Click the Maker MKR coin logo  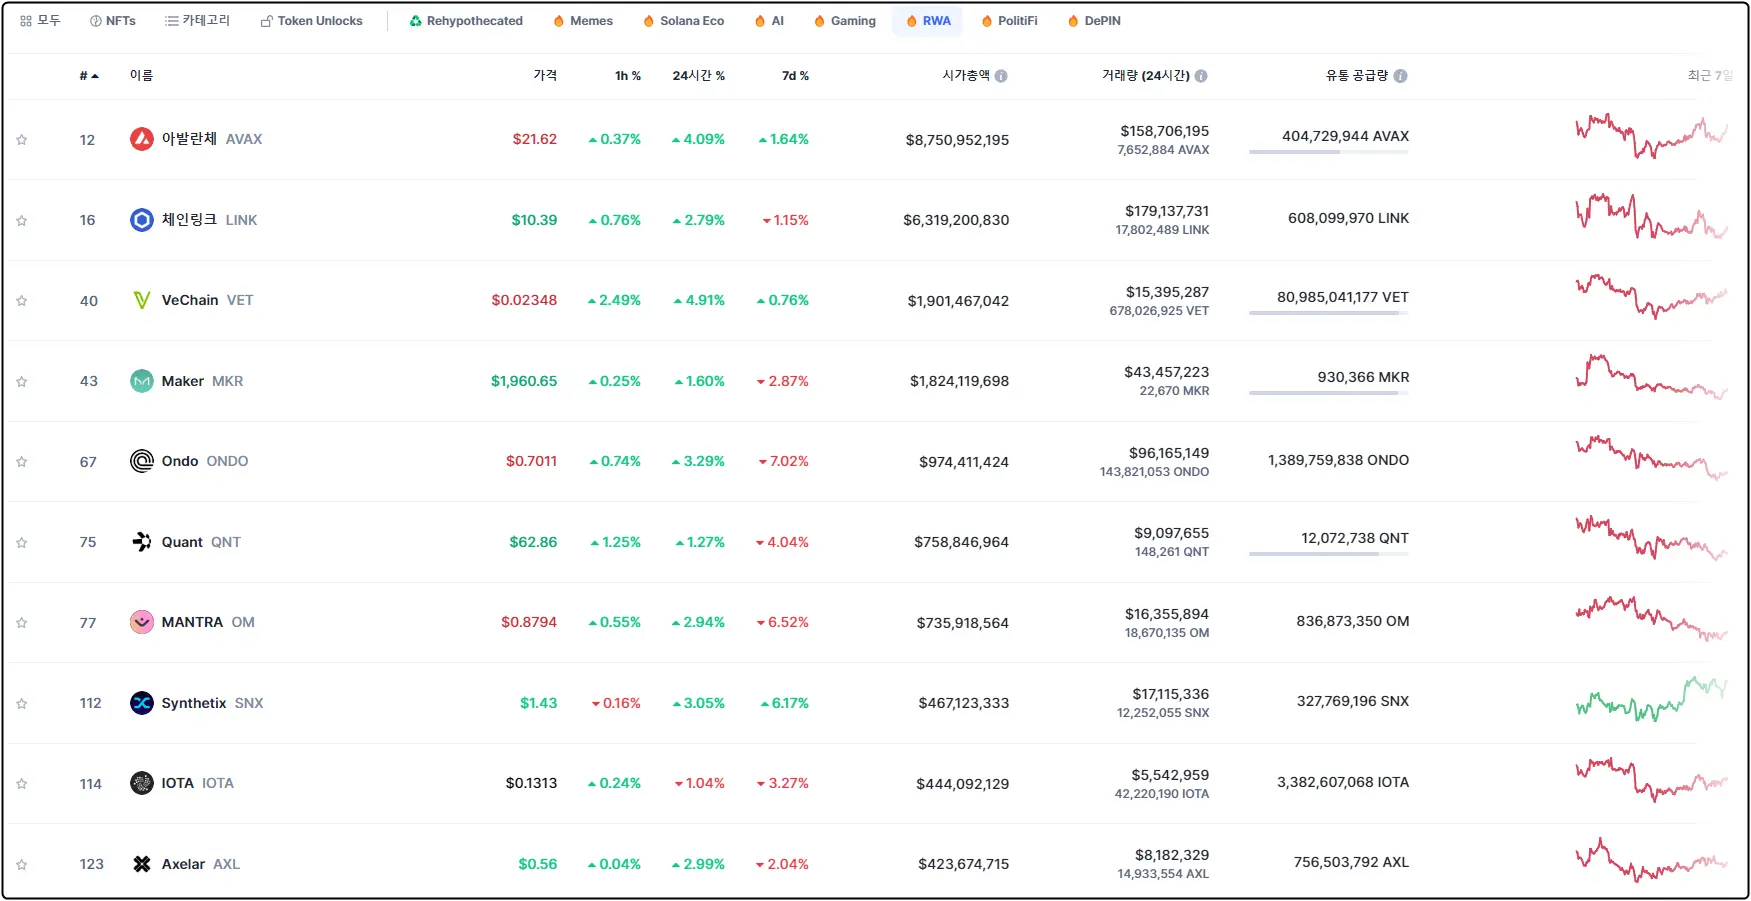(x=142, y=381)
